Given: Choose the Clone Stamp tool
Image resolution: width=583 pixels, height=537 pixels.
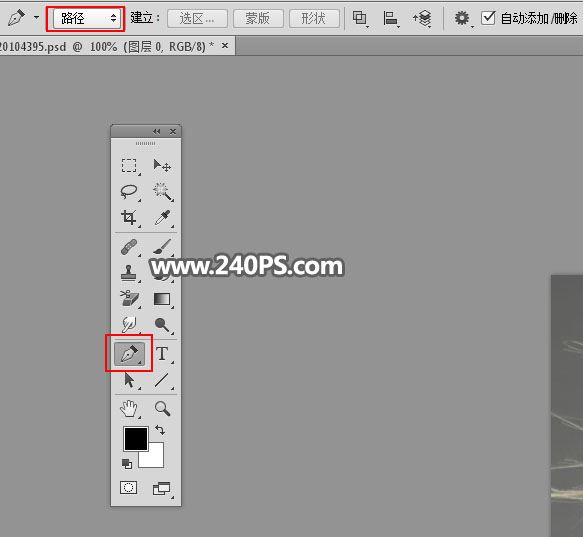Looking at the screenshot, I should tap(129, 273).
